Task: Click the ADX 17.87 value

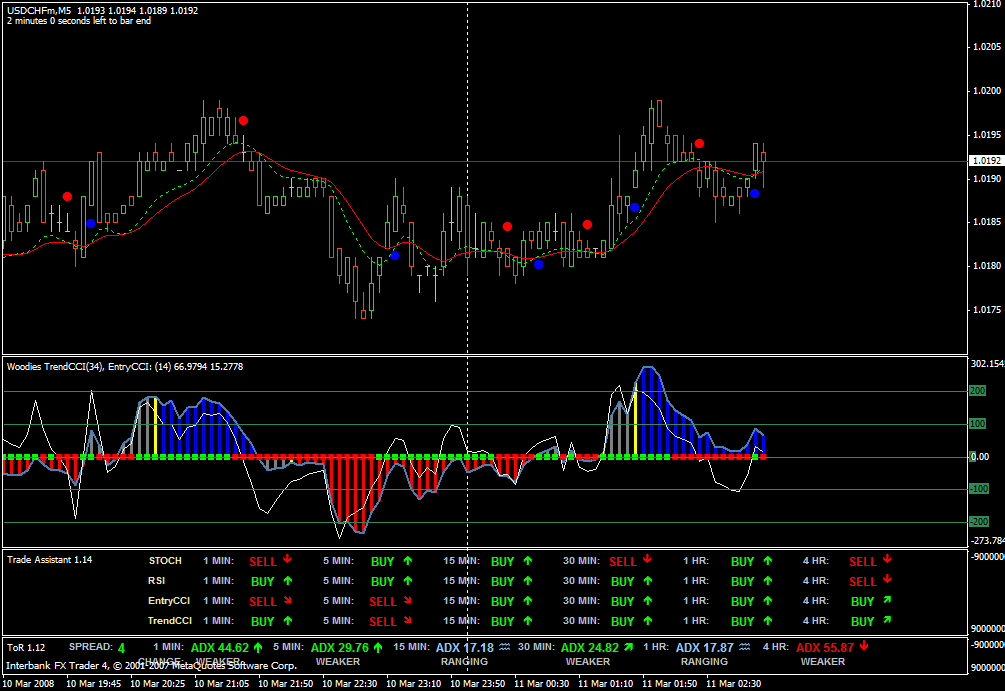Action: [x=704, y=648]
